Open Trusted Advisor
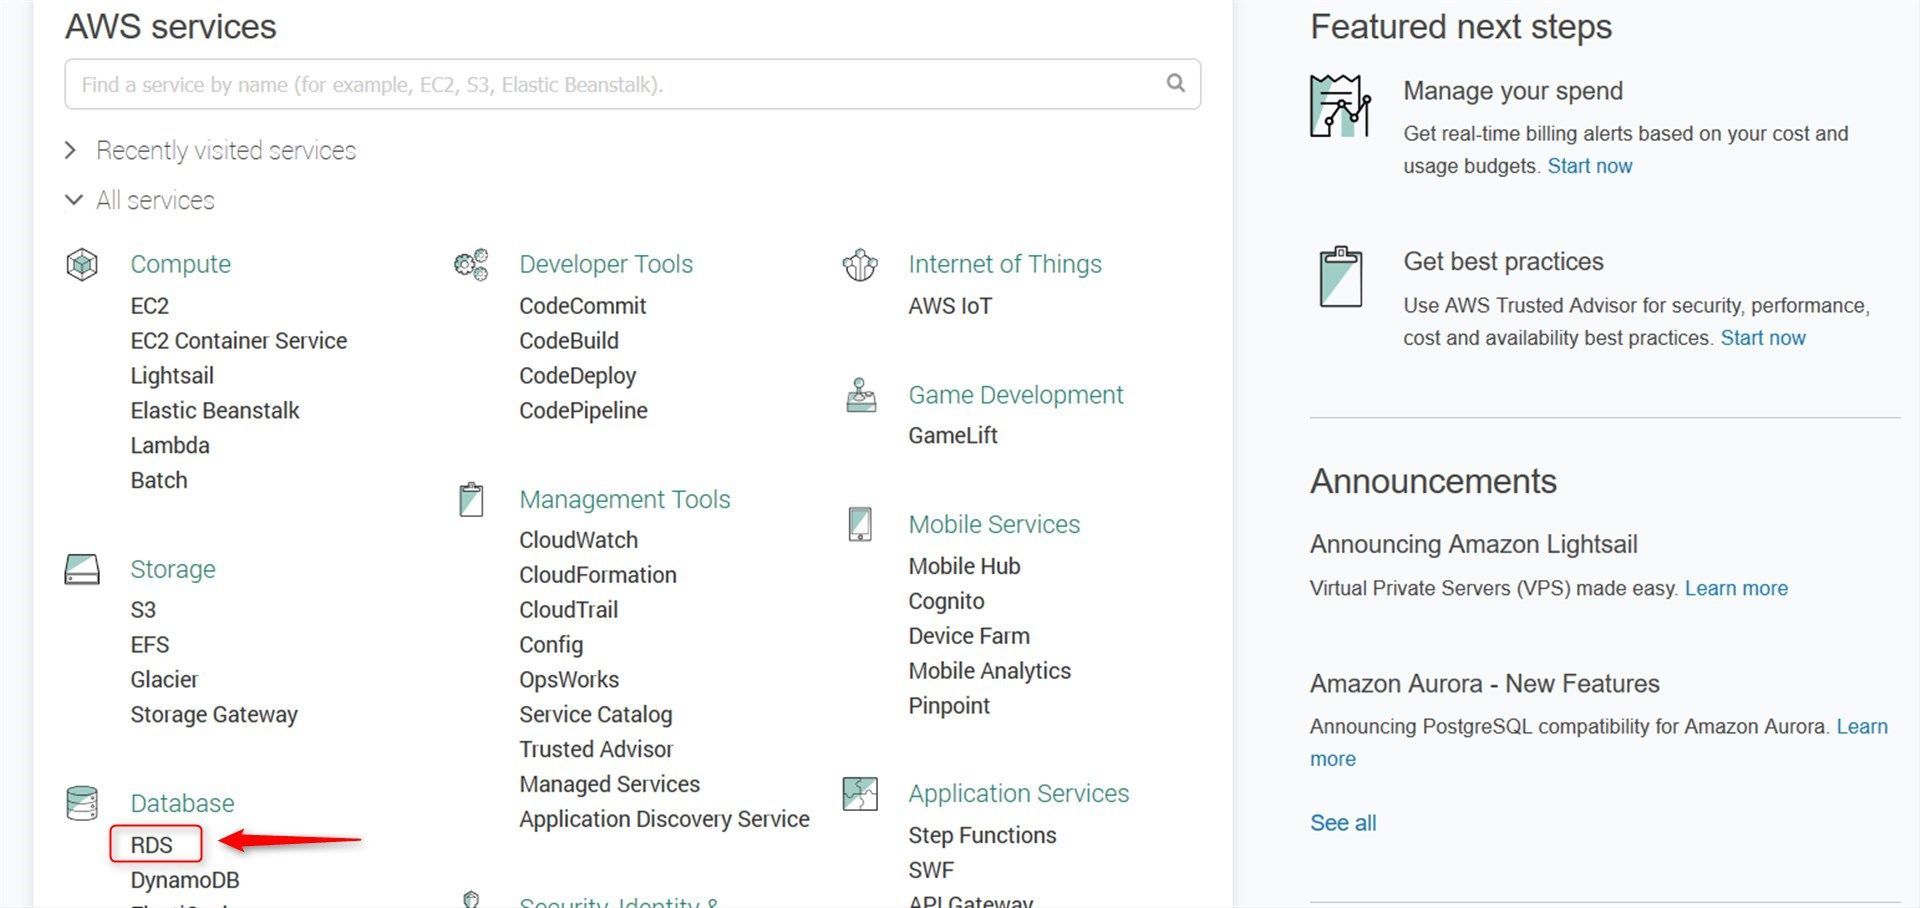Viewport: 1920px width, 908px height. point(596,750)
